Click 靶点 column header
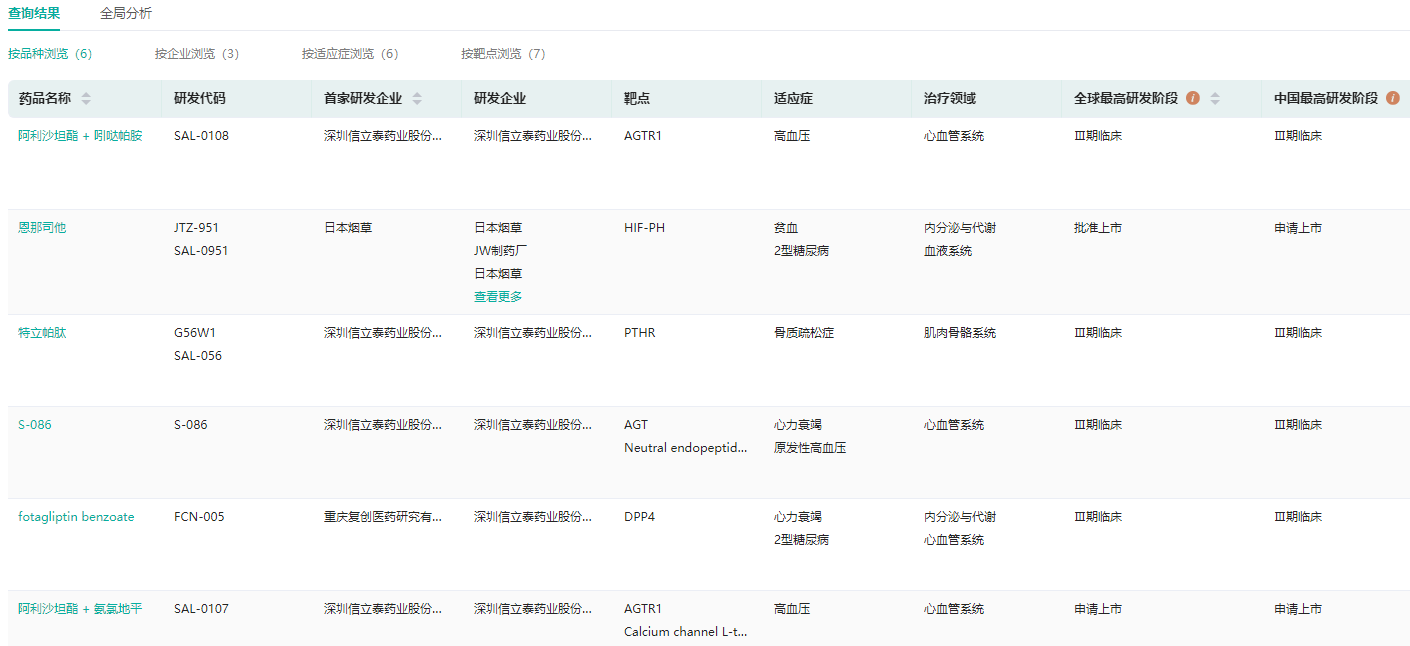 pos(637,99)
